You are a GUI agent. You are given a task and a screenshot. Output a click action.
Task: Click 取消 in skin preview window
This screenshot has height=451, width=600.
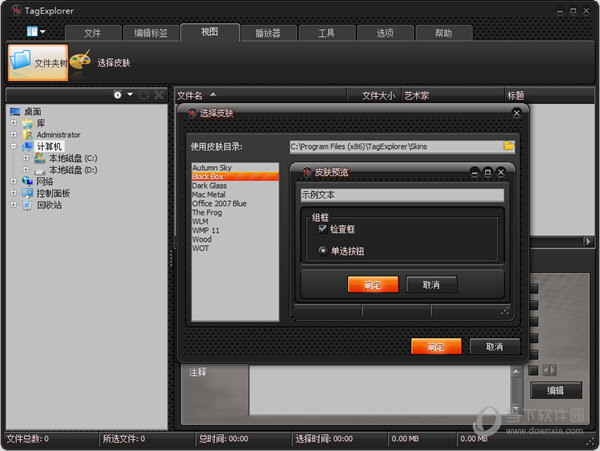[432, 284]
